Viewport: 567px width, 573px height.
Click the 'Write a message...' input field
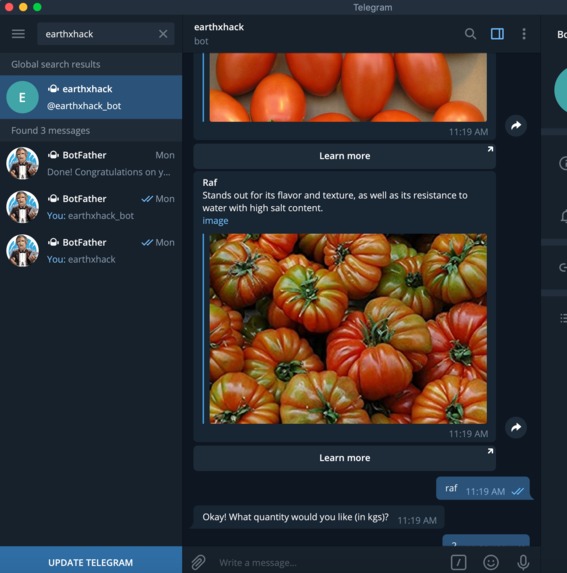tap(329, 562)
